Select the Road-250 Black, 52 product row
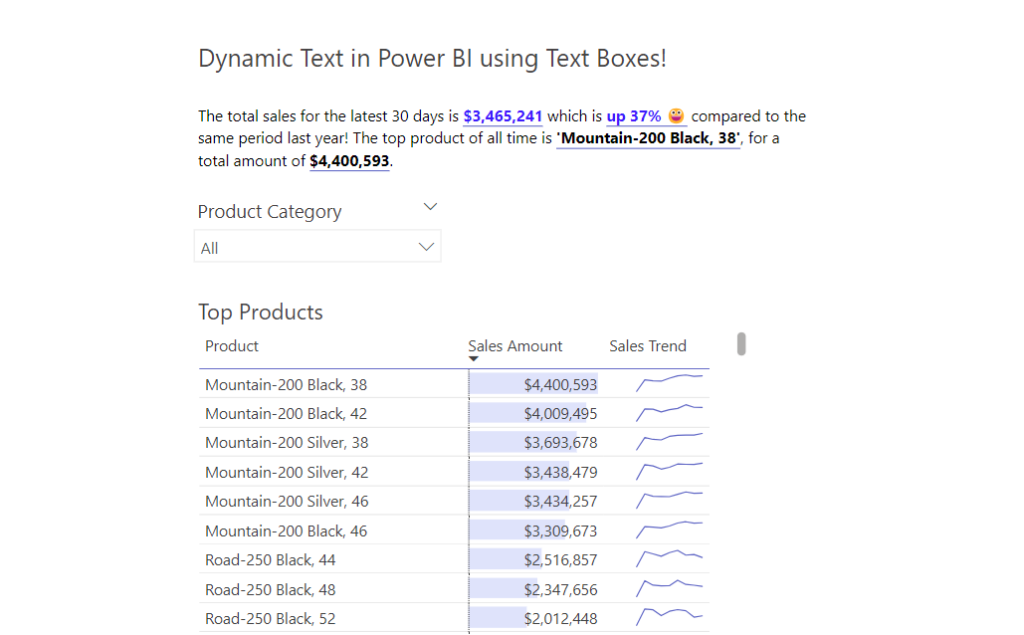Screen dimensions: 1024x635 [270, 618]
